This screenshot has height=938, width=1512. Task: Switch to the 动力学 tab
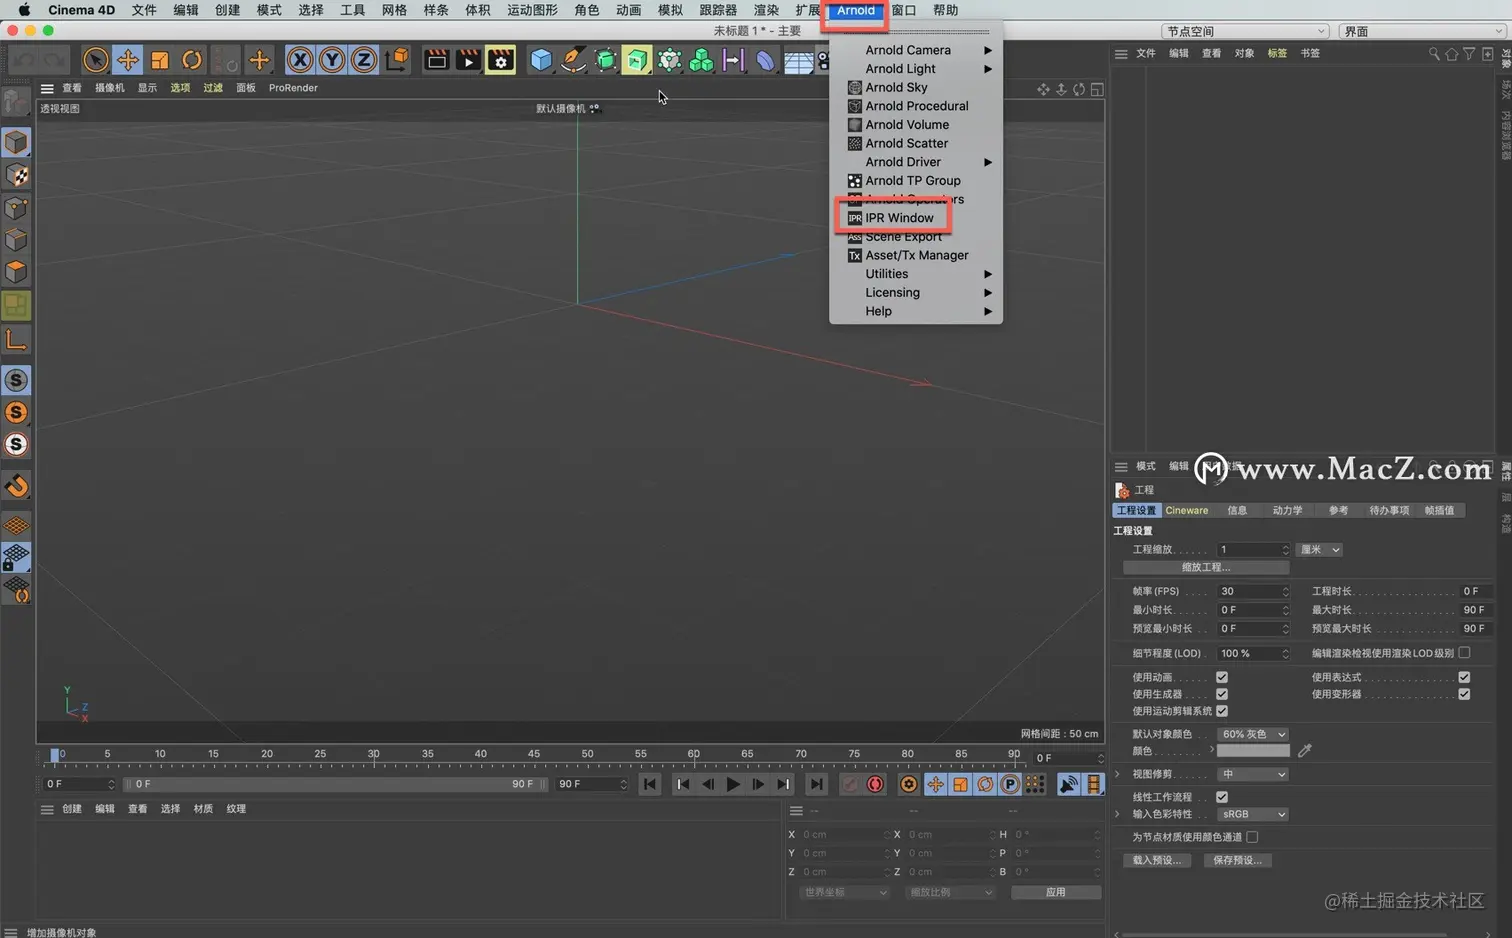point(1287,510)
